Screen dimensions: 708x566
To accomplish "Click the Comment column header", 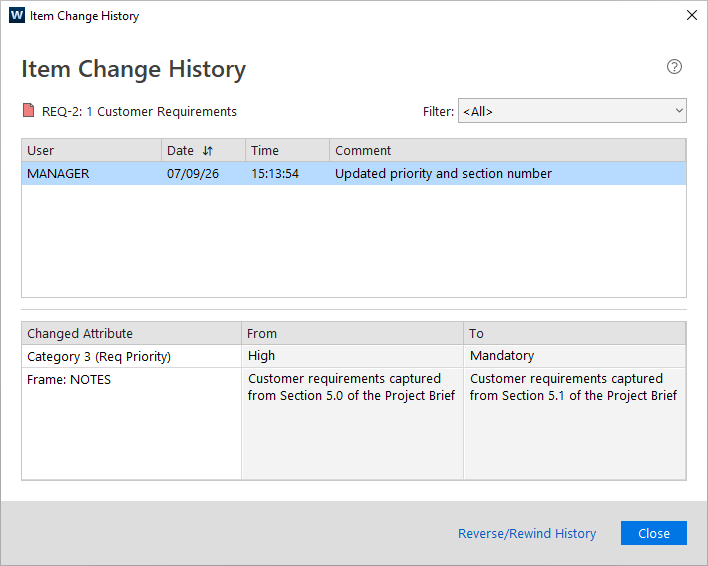I will 508,150.
